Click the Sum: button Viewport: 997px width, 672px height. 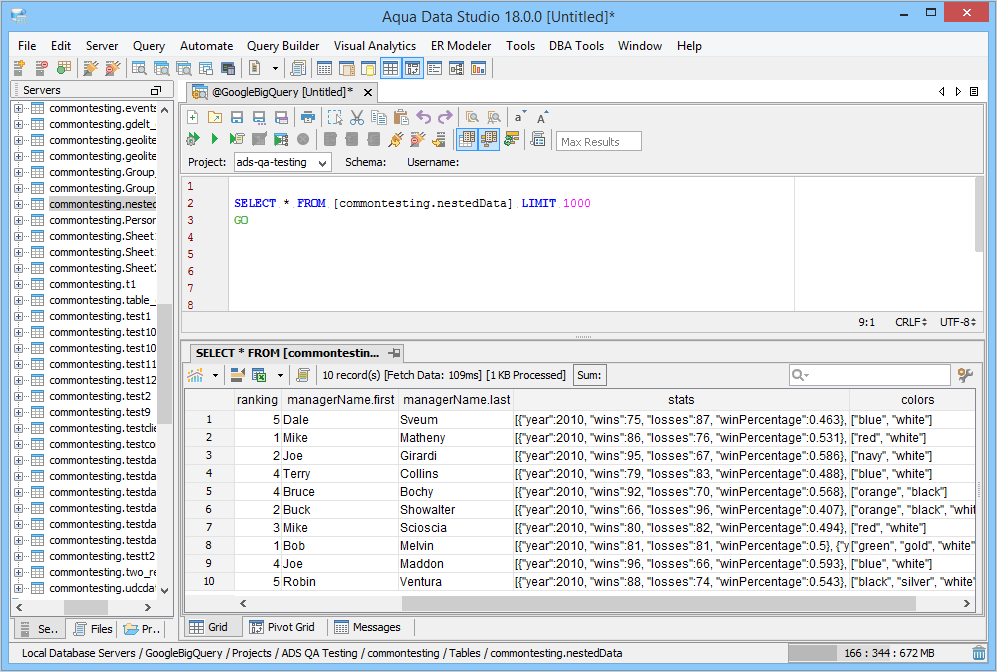coord(589,375)
